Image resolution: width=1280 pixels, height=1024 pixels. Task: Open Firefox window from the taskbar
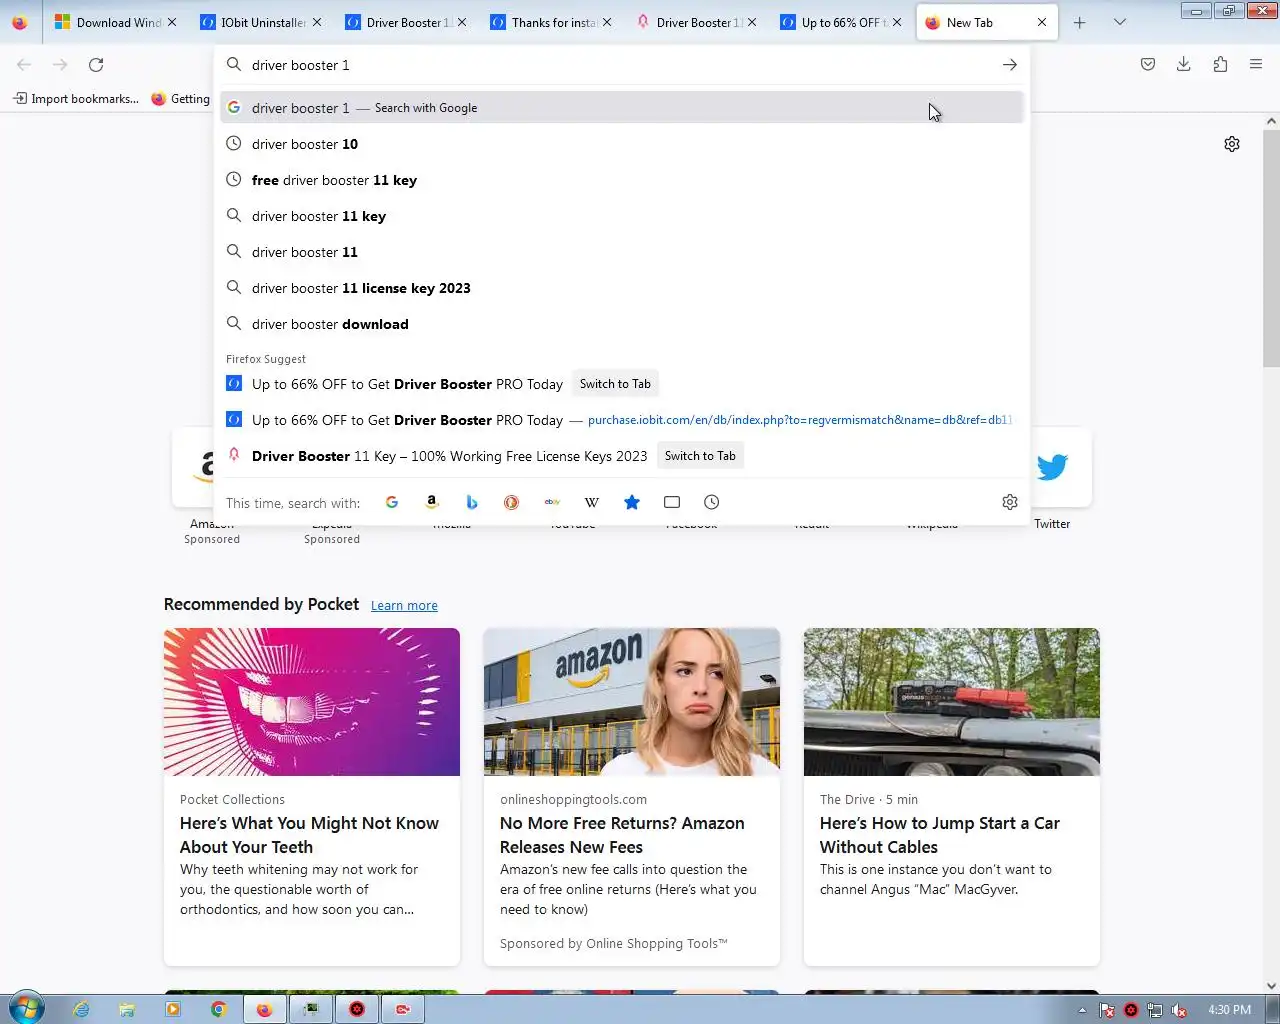(x=264, y=1009)
